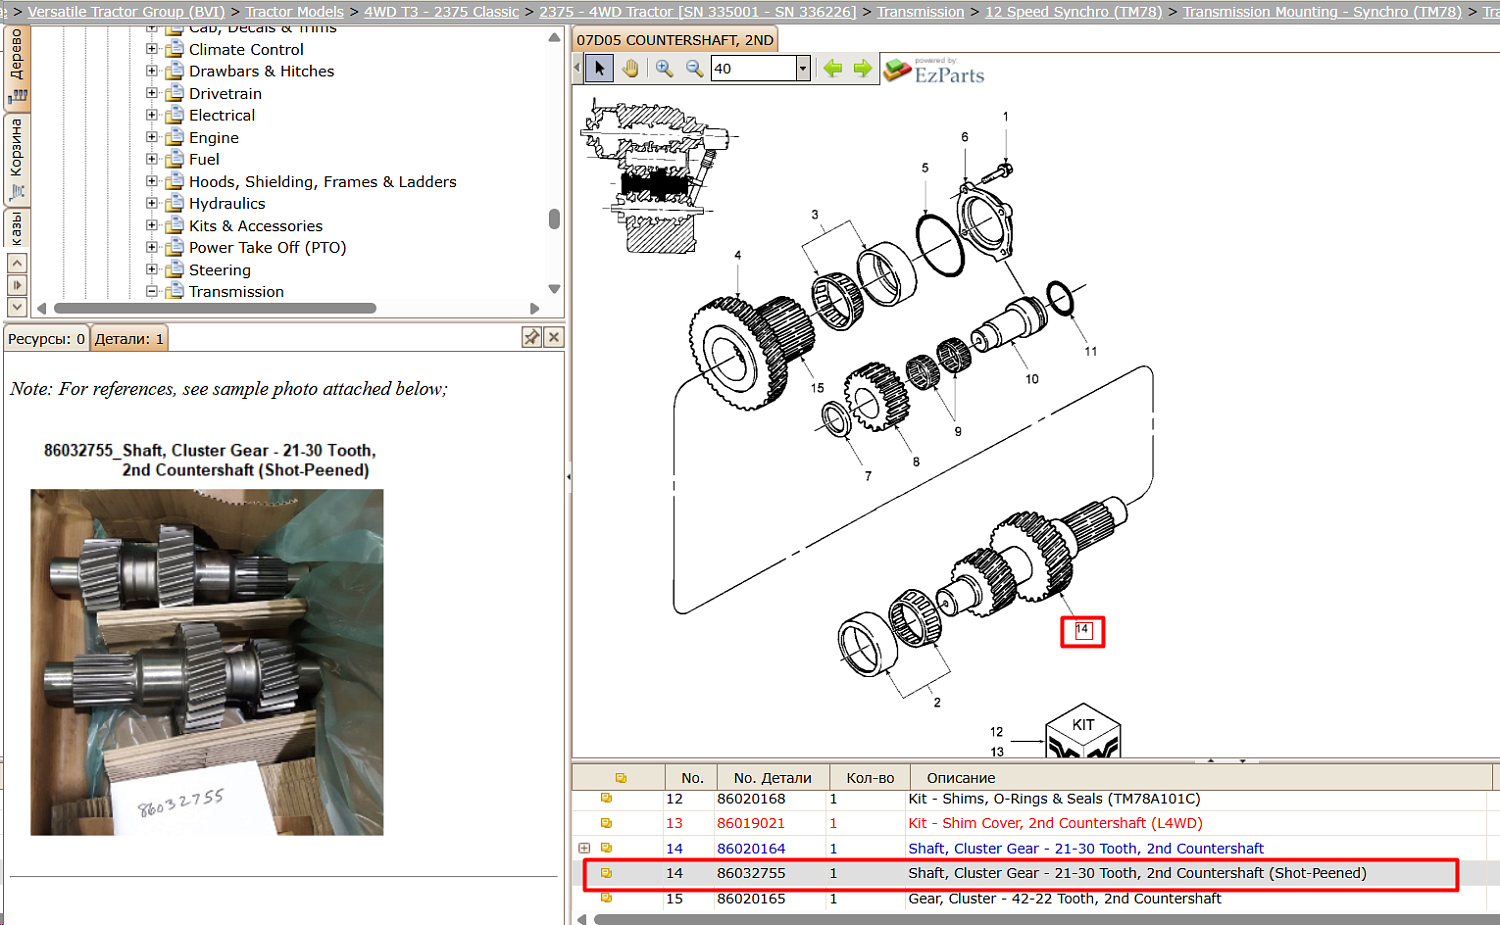Click note icon for part 86020164 row
Image resolution: width=1500 pixels, height=925 pixels.
pos(606,848)
